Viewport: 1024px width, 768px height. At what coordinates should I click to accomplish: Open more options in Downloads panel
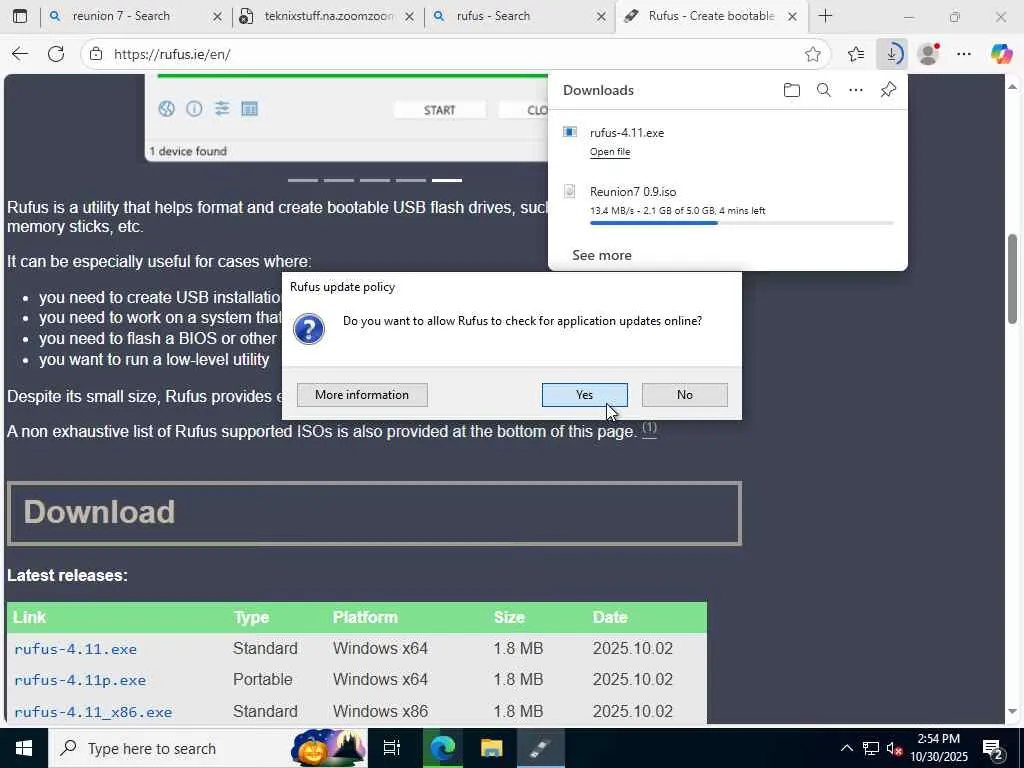856,90
